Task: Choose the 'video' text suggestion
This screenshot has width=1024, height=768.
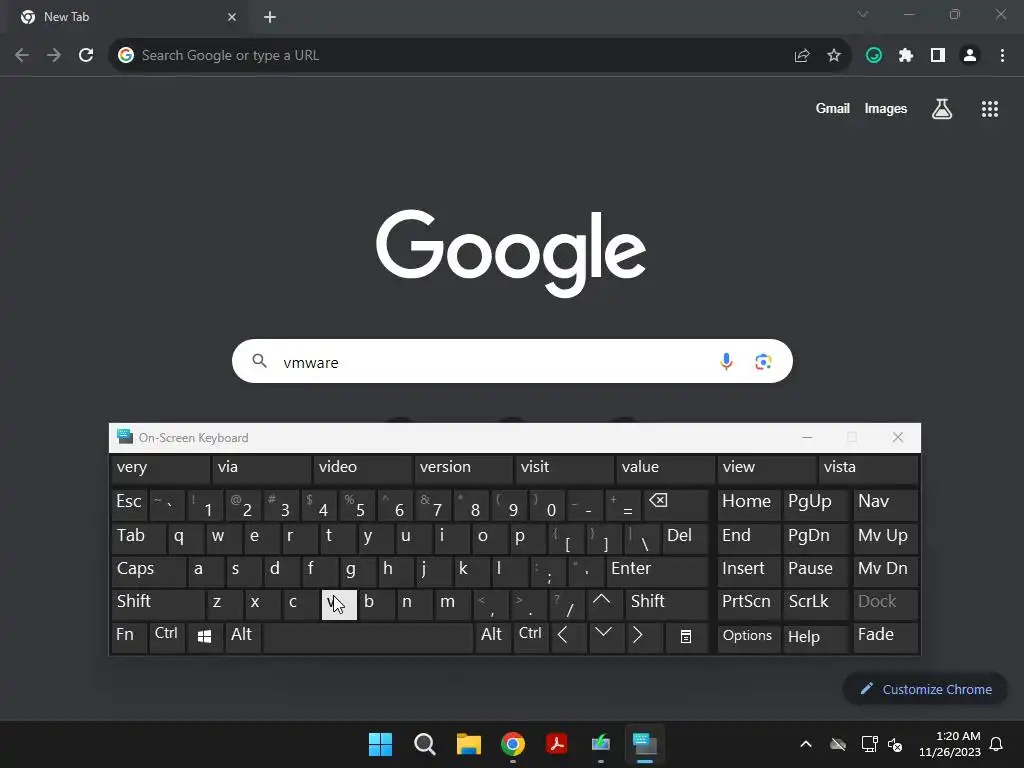Action: pyautogui.click(x=362, y=468)
